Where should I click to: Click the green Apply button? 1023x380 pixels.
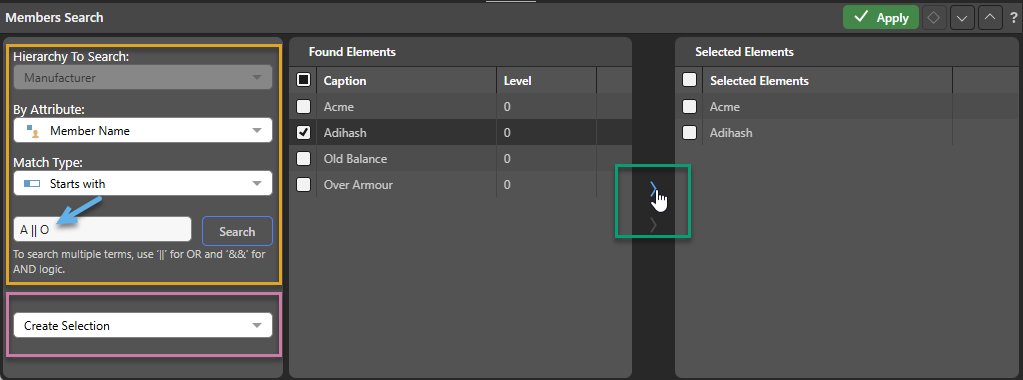click(881, 18)
